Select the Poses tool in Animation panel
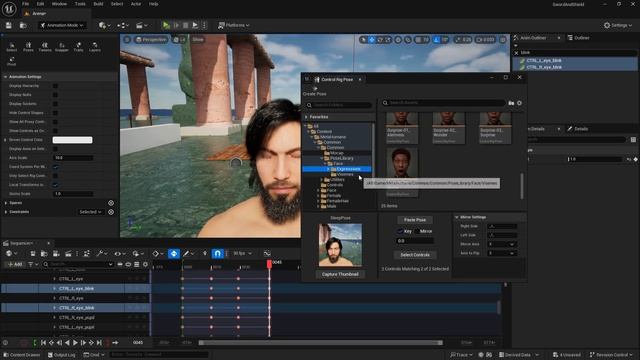The width and height of the screenshot is (640, 360). (x=28, y=47)
